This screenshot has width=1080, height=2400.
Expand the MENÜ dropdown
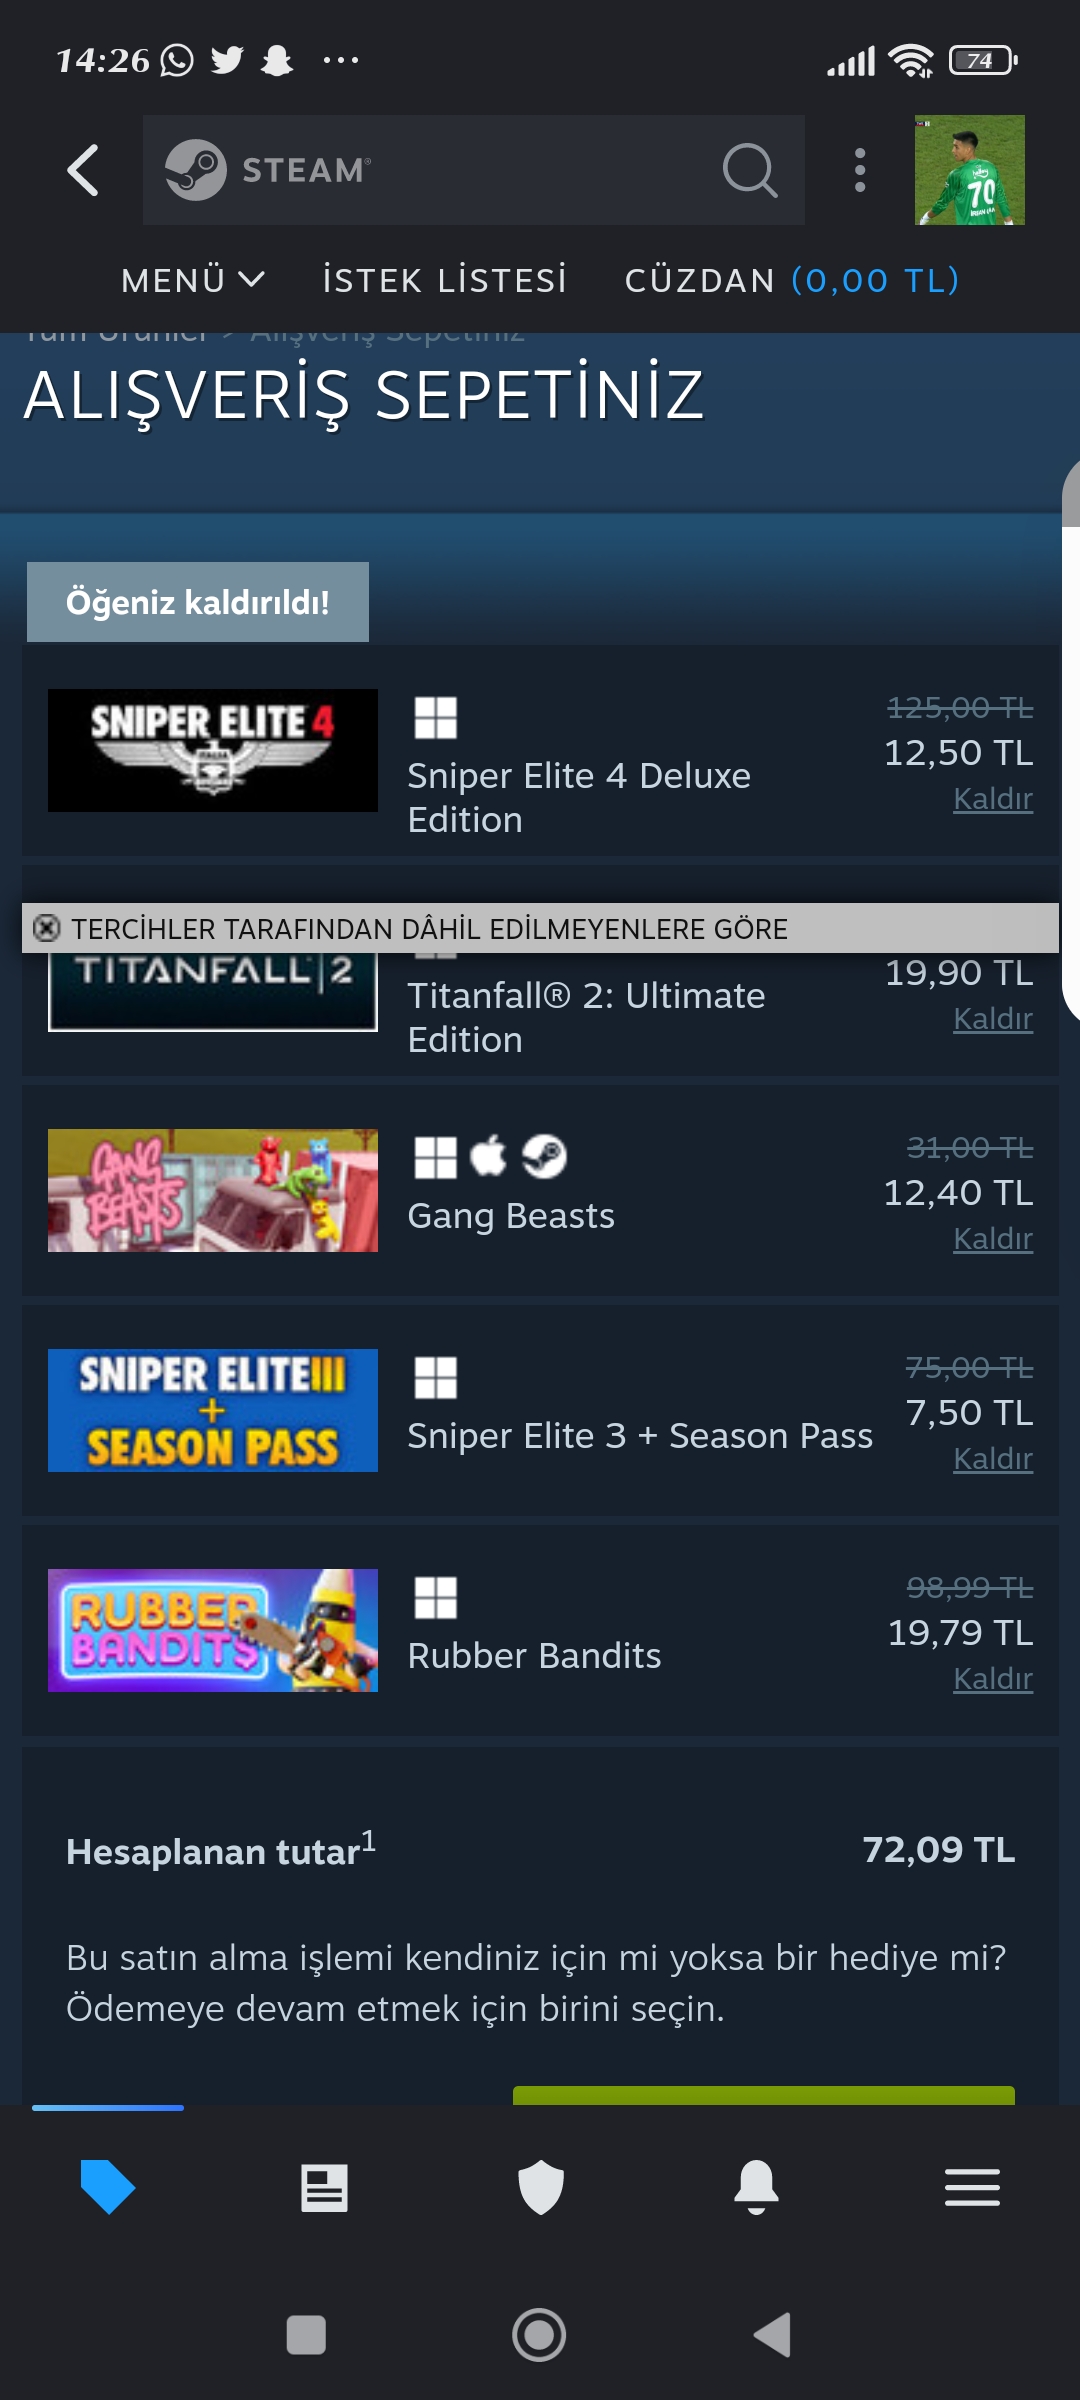pyautogui.click(x=193, y=281)
